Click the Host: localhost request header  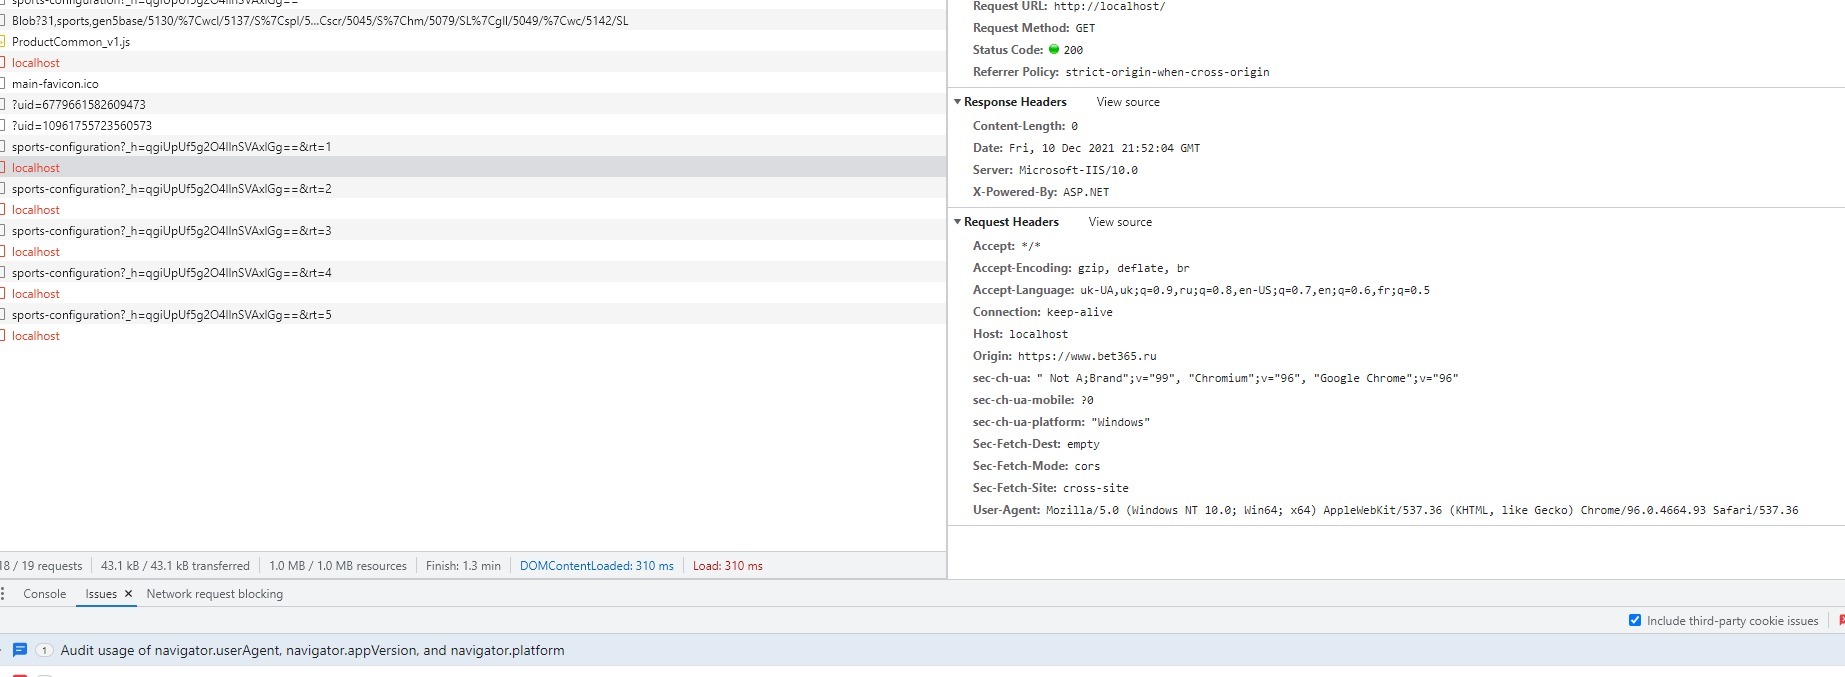pyautogui.click(x=1020, y=334)
